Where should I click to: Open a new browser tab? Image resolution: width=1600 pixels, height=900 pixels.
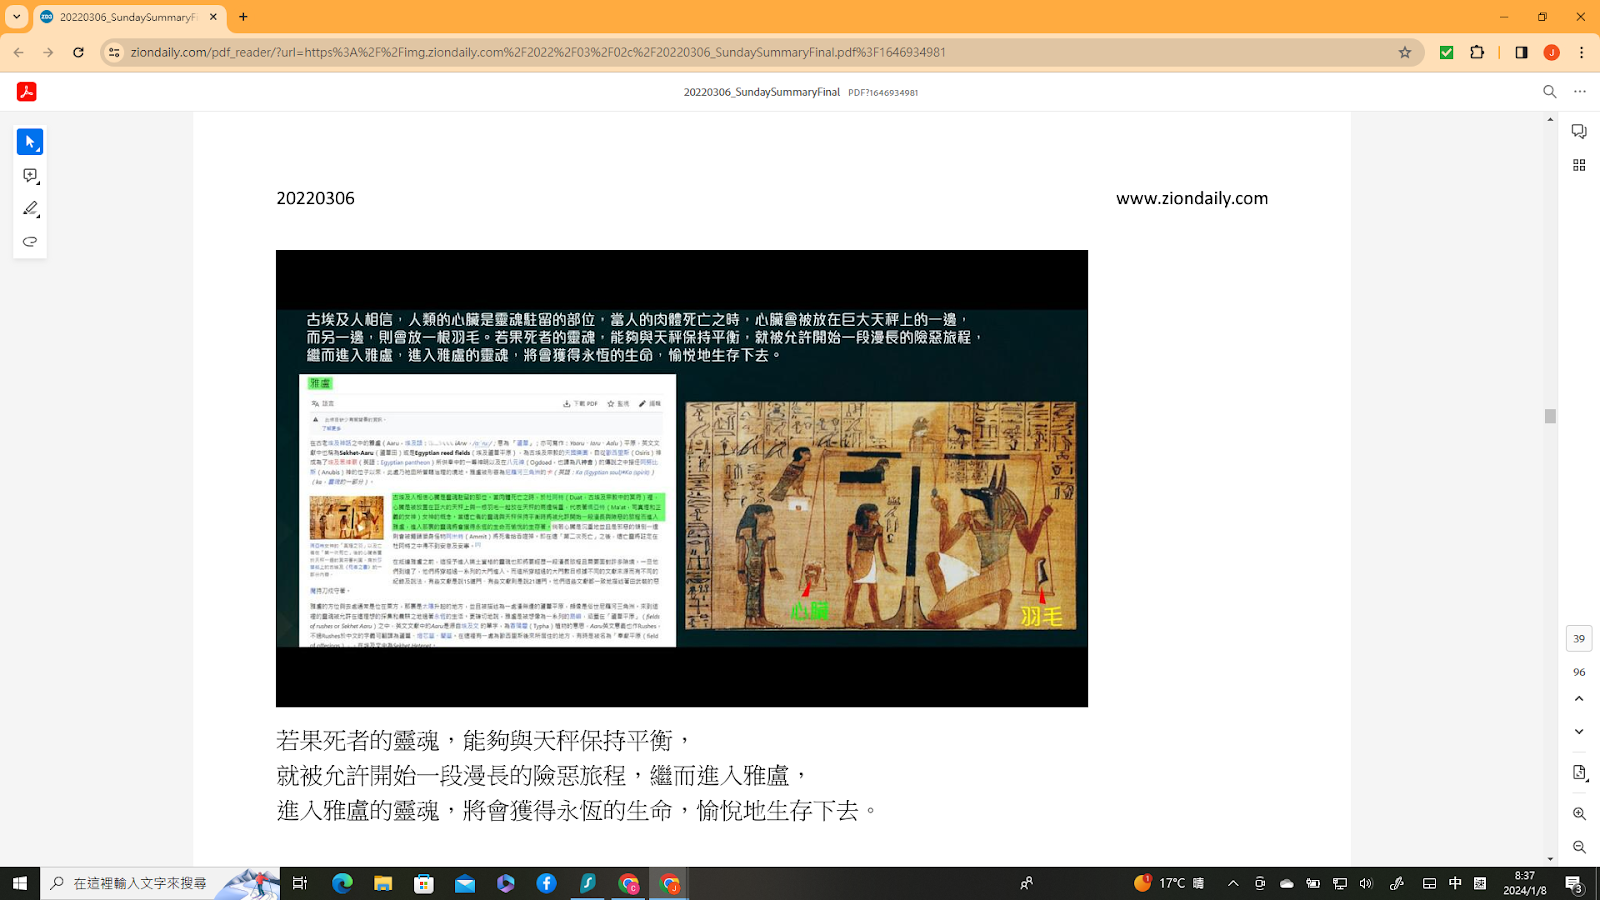coord(243,17)
